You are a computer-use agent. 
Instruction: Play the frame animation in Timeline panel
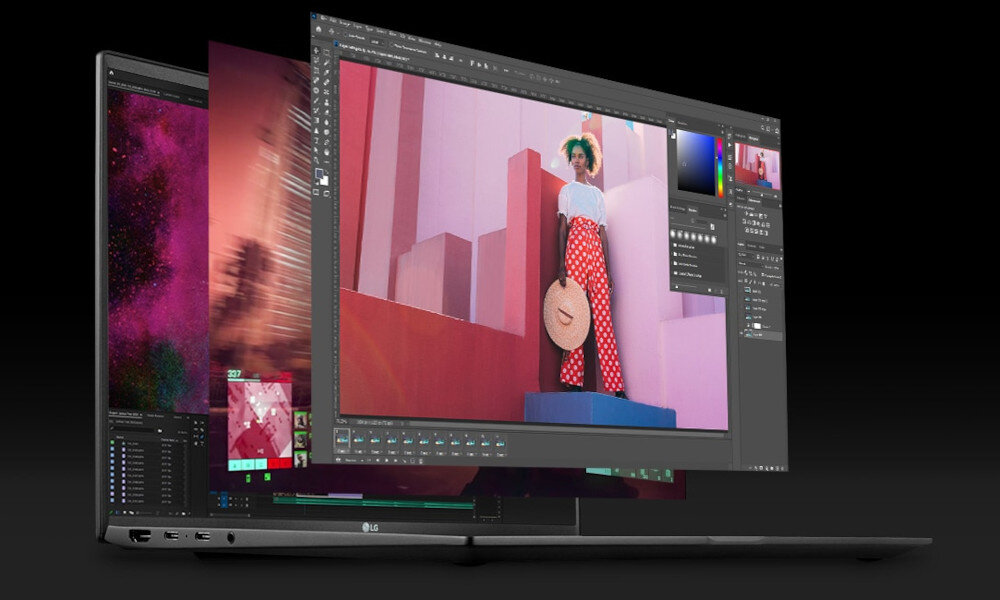tap(386, 460)
